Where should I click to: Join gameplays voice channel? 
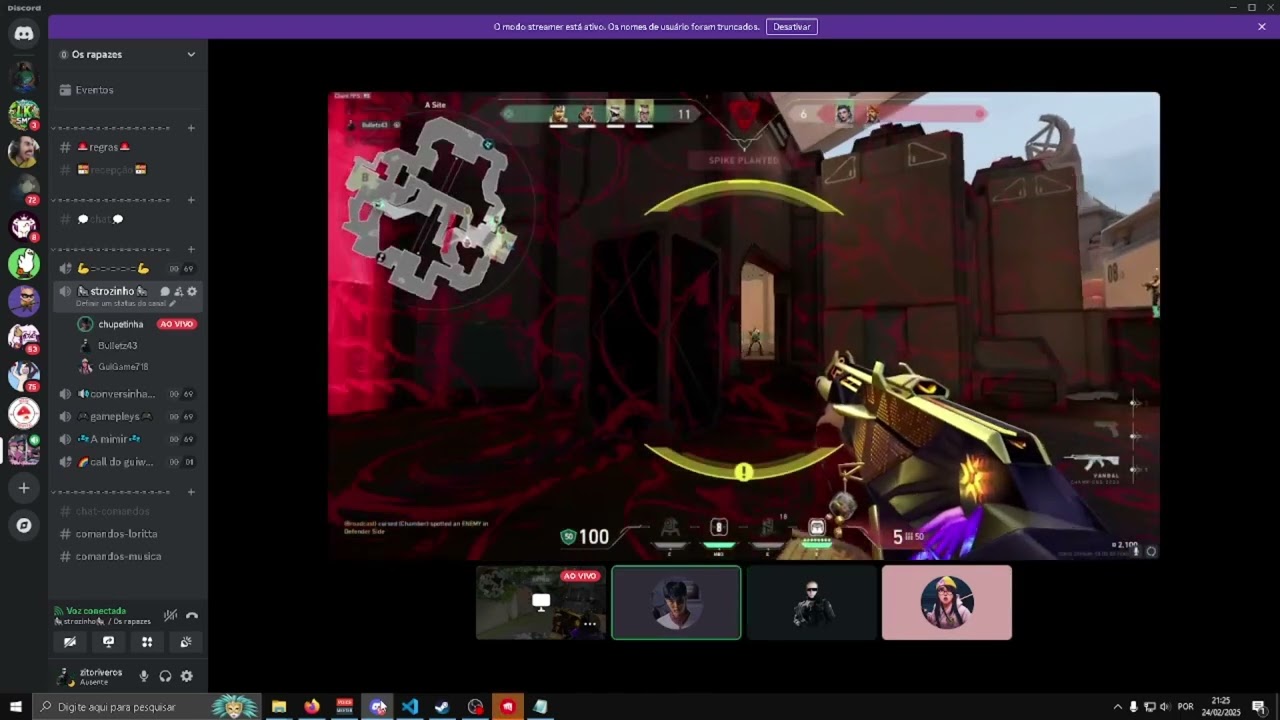(x=128, y=416)
